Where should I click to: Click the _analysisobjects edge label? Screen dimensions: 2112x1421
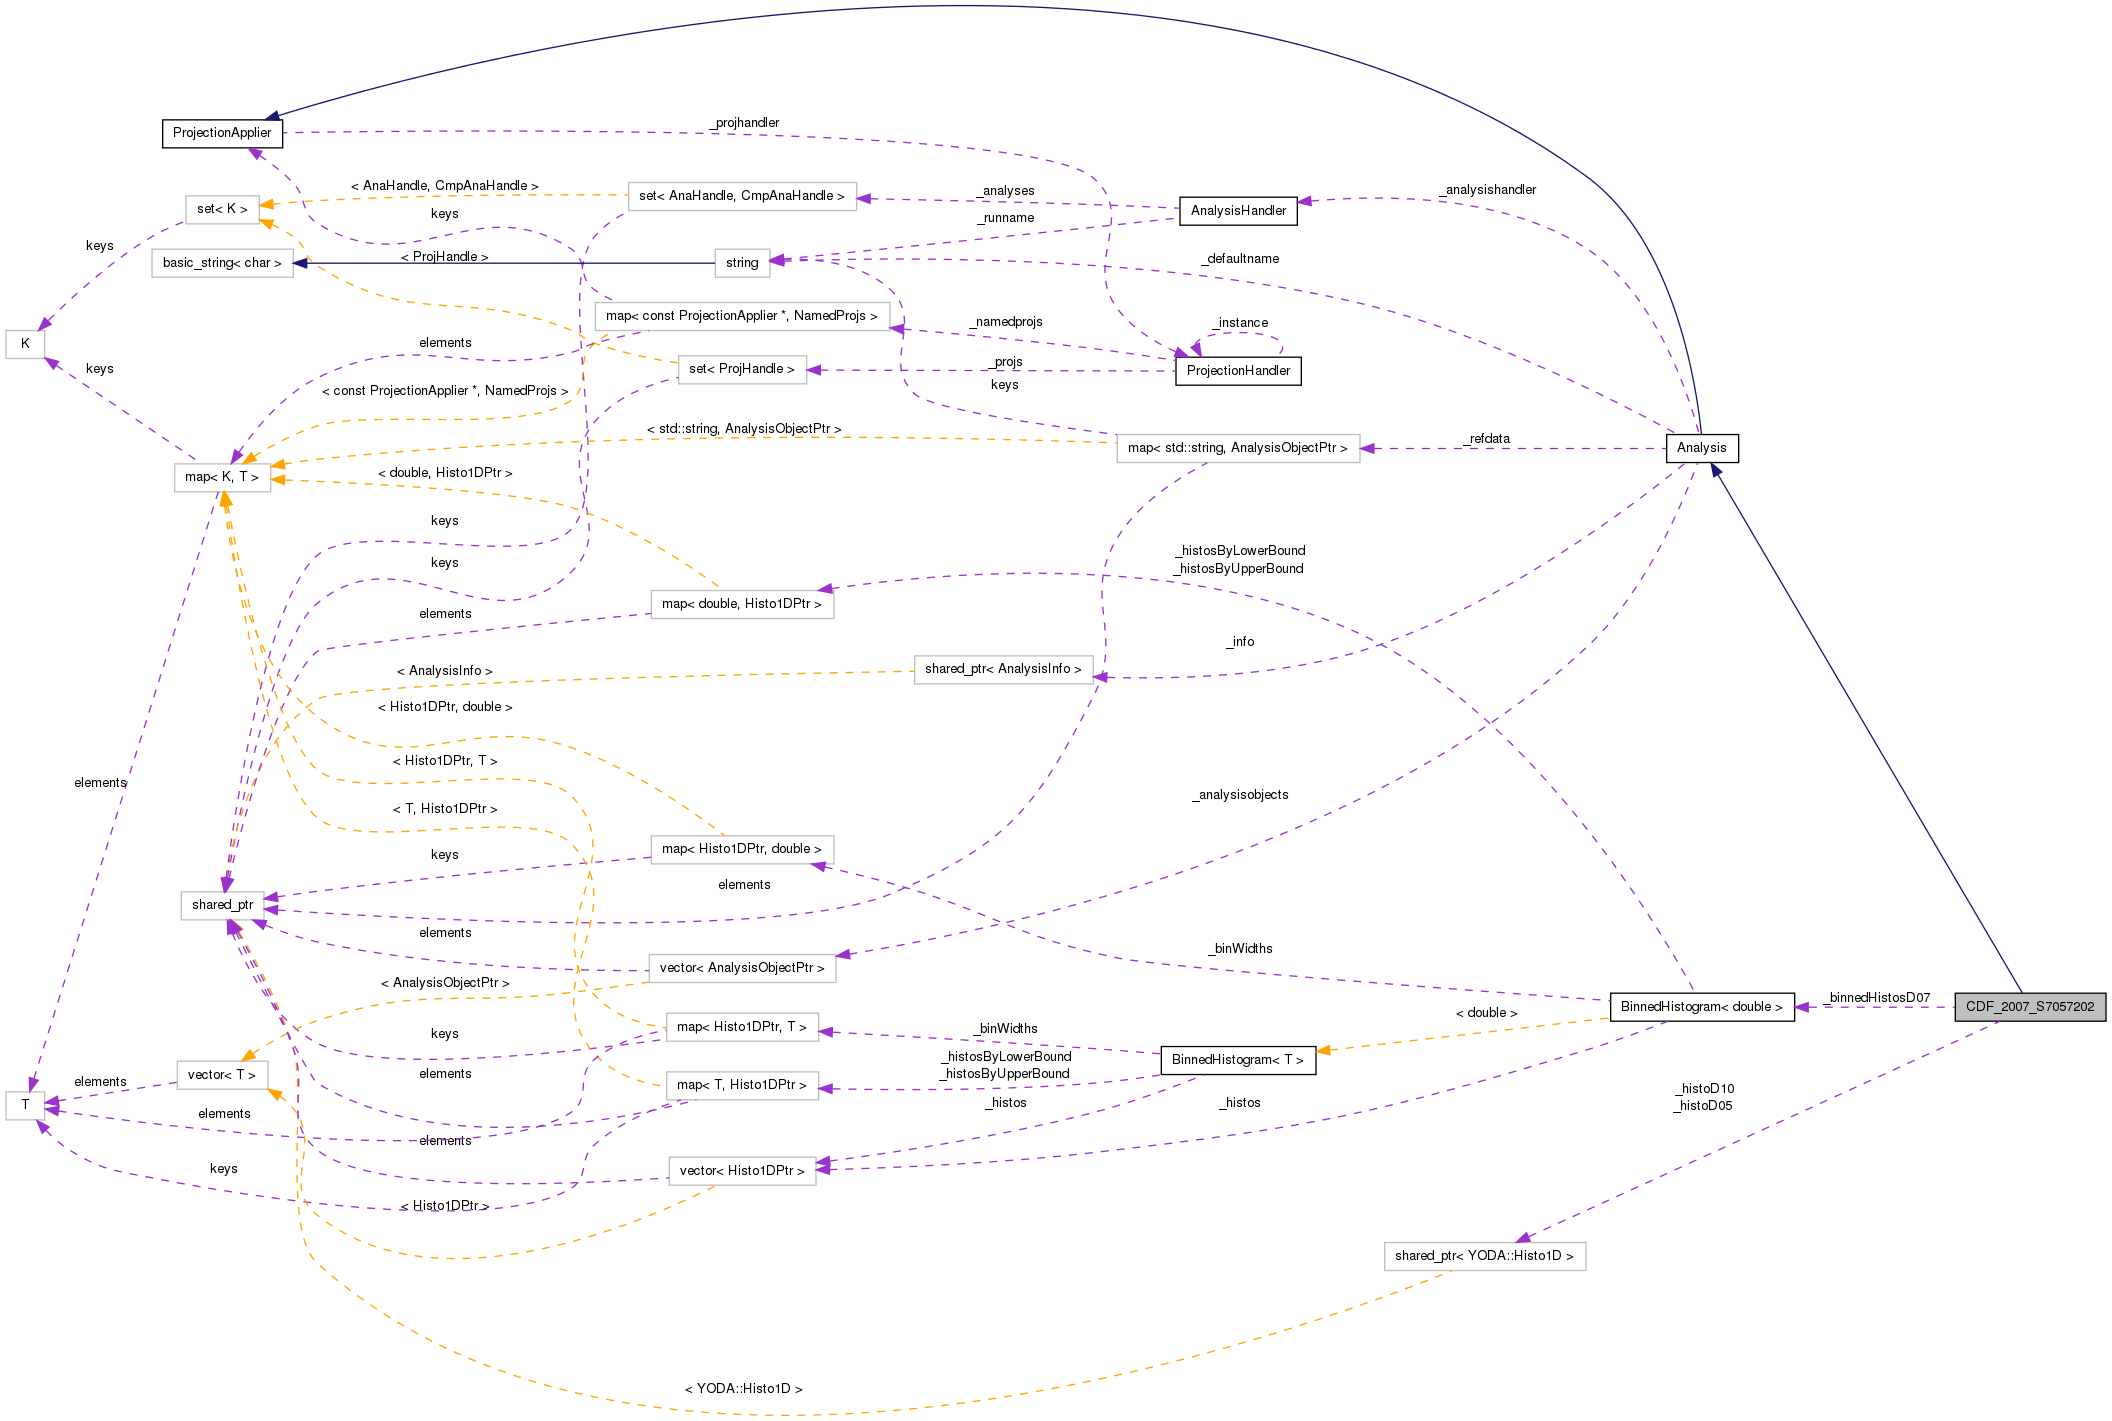click(1241, 795)
